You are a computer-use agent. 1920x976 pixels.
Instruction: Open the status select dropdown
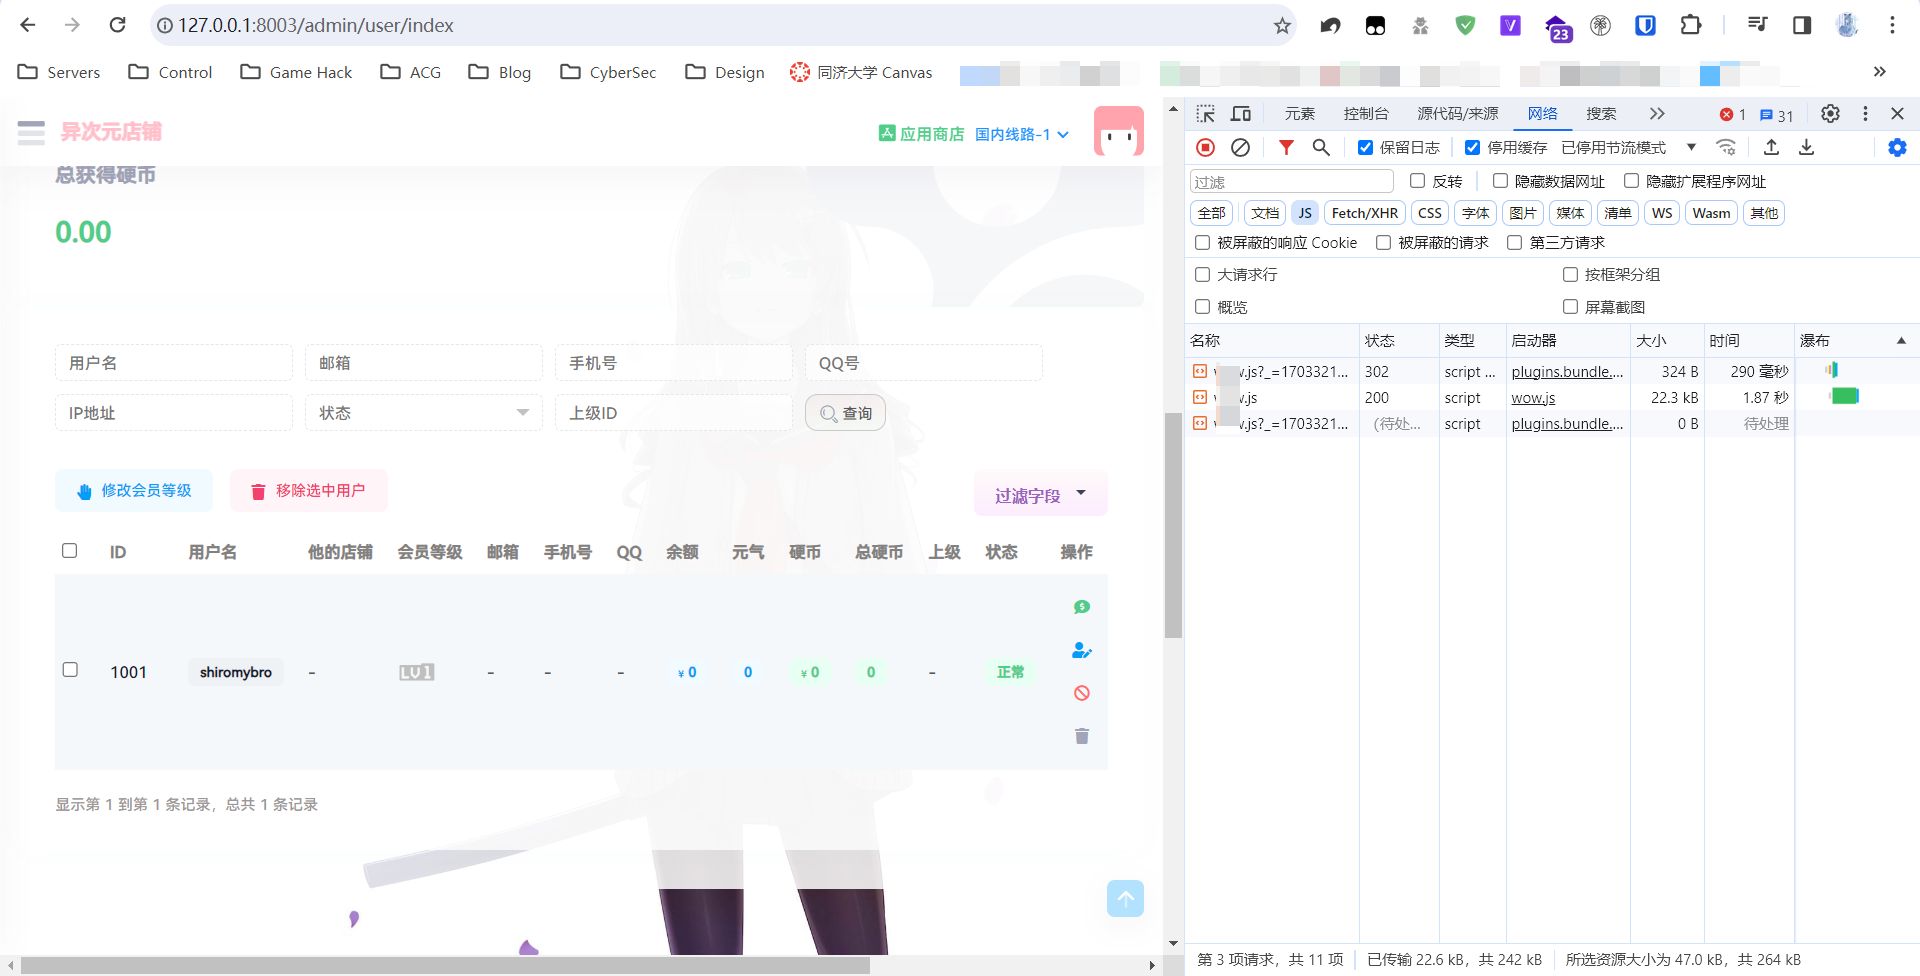pyautogui.click(x=423, y=413)
